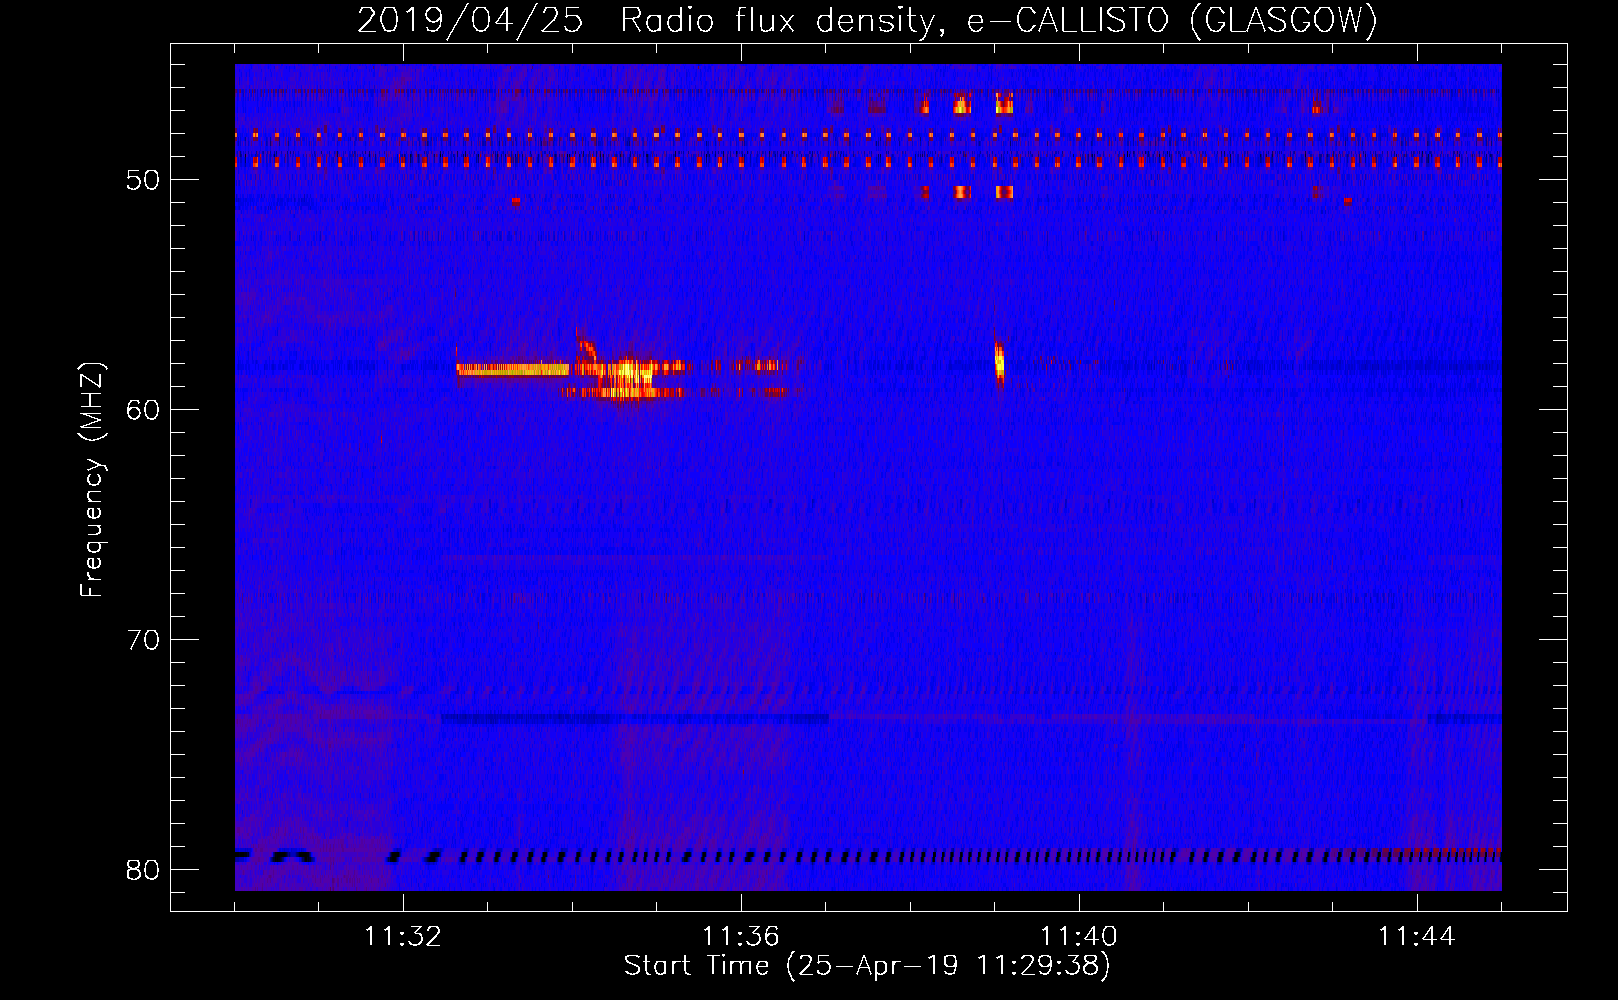1618x1000 pixels.
Task: Click the short vertical burst near 11:39
Action: (x=998, y=360)
